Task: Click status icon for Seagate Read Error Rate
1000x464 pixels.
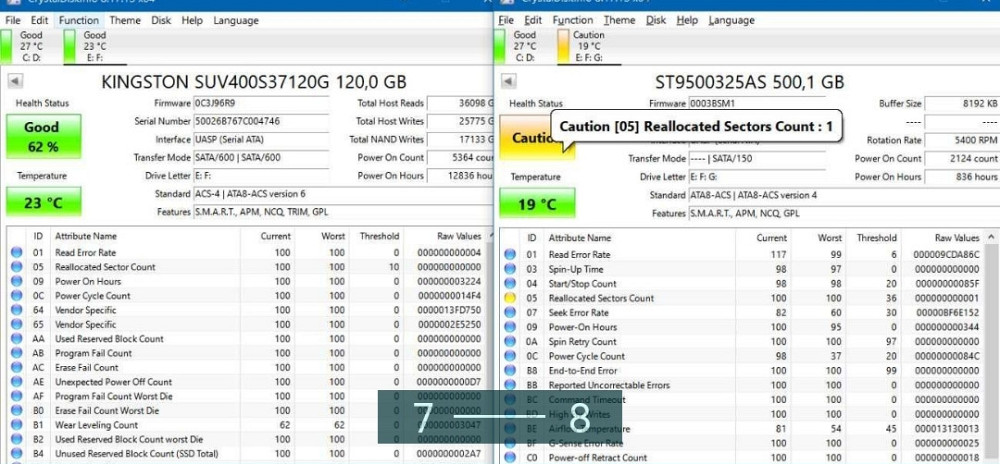Action: pos(510,254)
